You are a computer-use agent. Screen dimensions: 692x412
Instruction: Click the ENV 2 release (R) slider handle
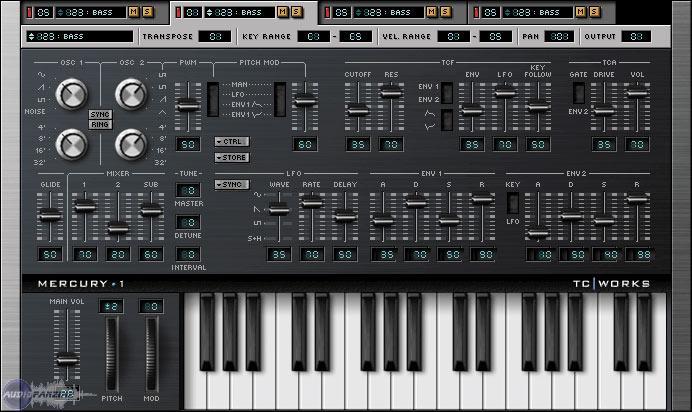click(x=637, y=199)
